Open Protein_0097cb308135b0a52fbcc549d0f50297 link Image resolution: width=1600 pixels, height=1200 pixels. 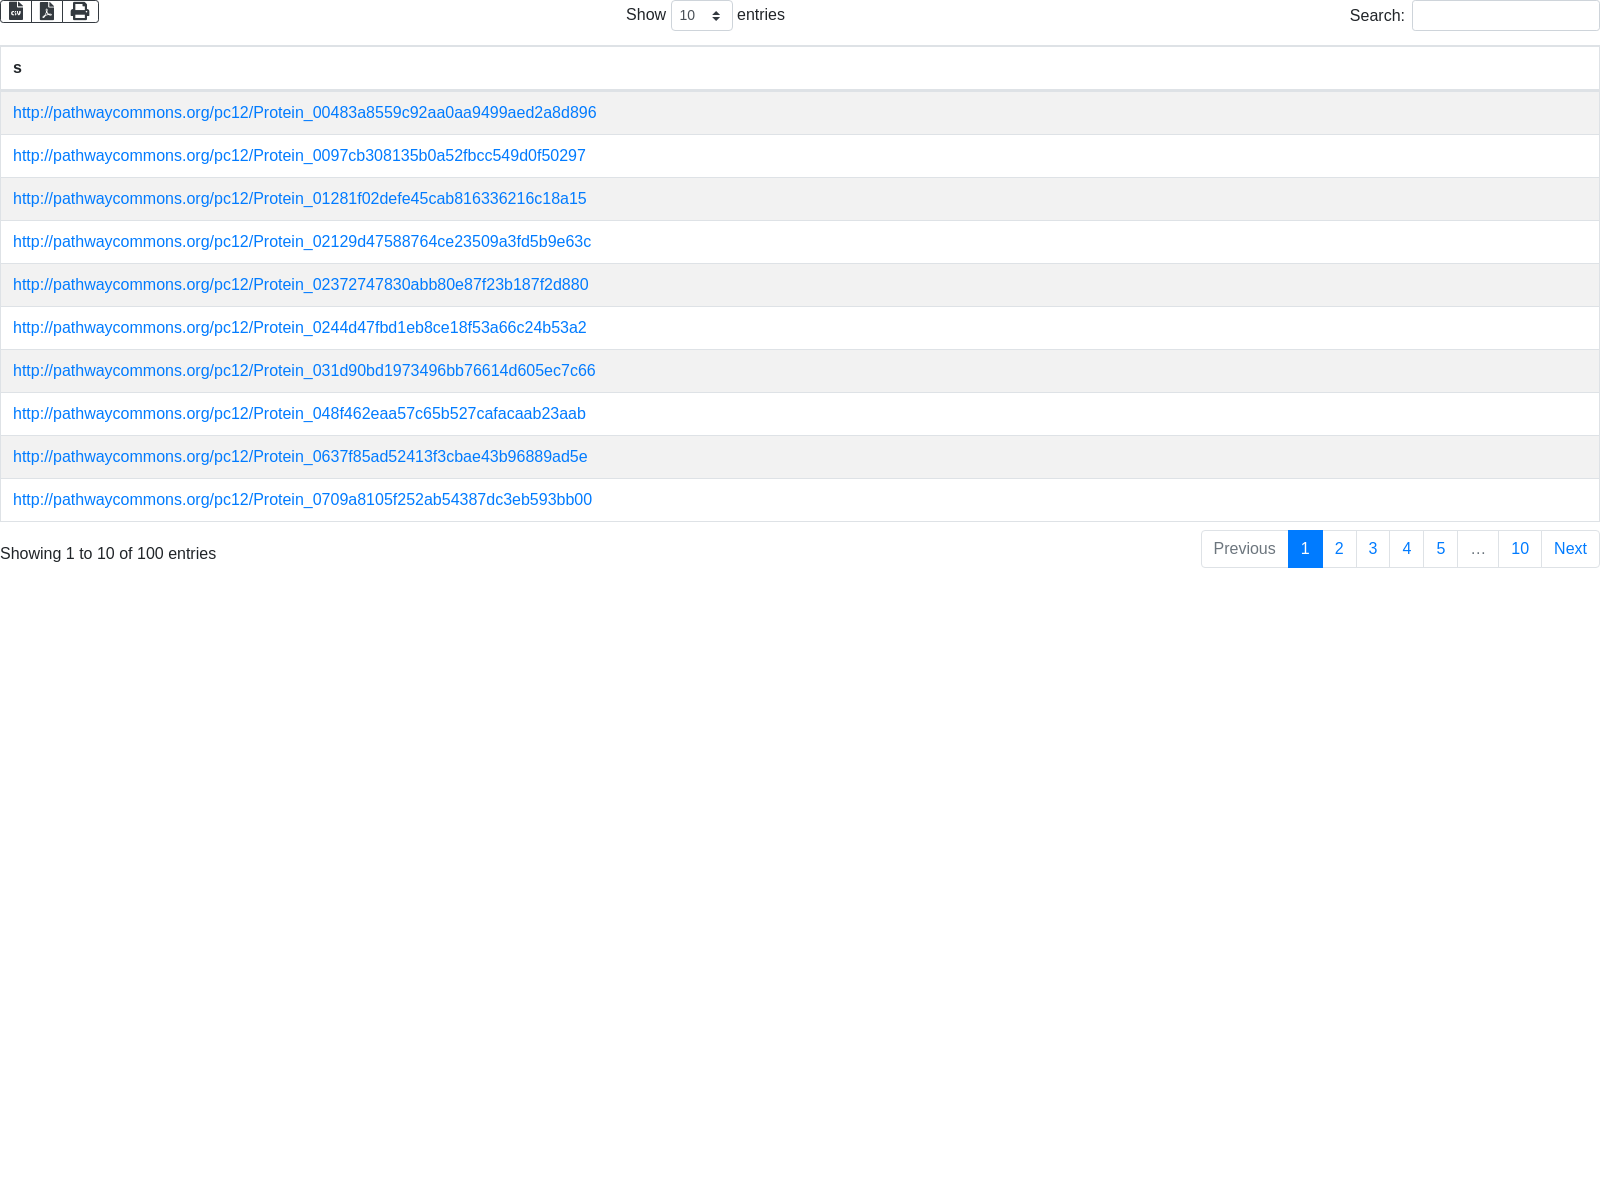pos(299,156)
